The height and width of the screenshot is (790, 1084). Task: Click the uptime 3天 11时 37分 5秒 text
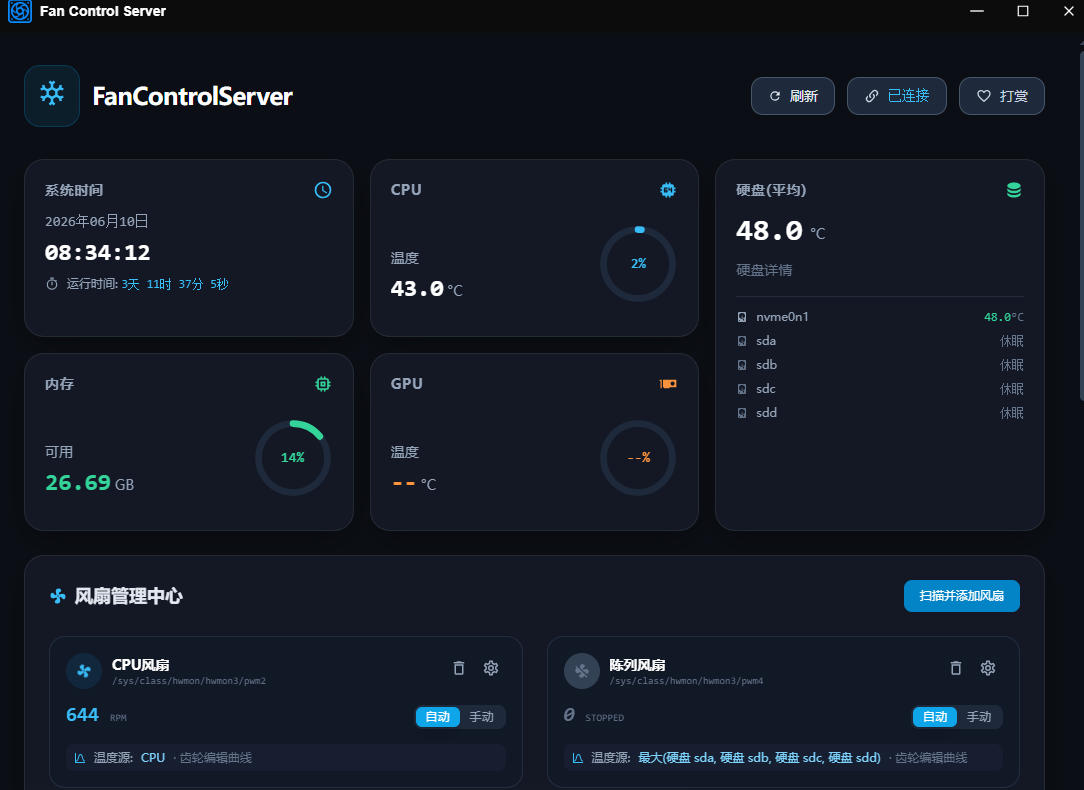tap(175, 284)
